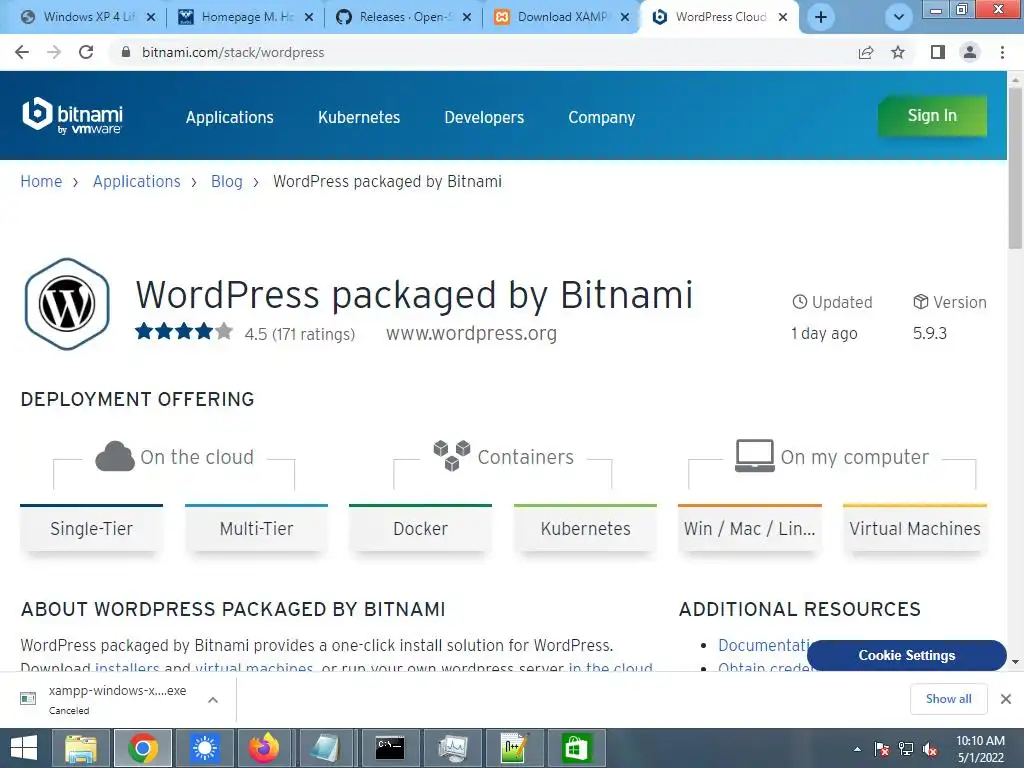Image resolution: width=1024 pixels, height=768 pixels.
Task: Click Show all downloads button
Action: [x=948, y=699]
